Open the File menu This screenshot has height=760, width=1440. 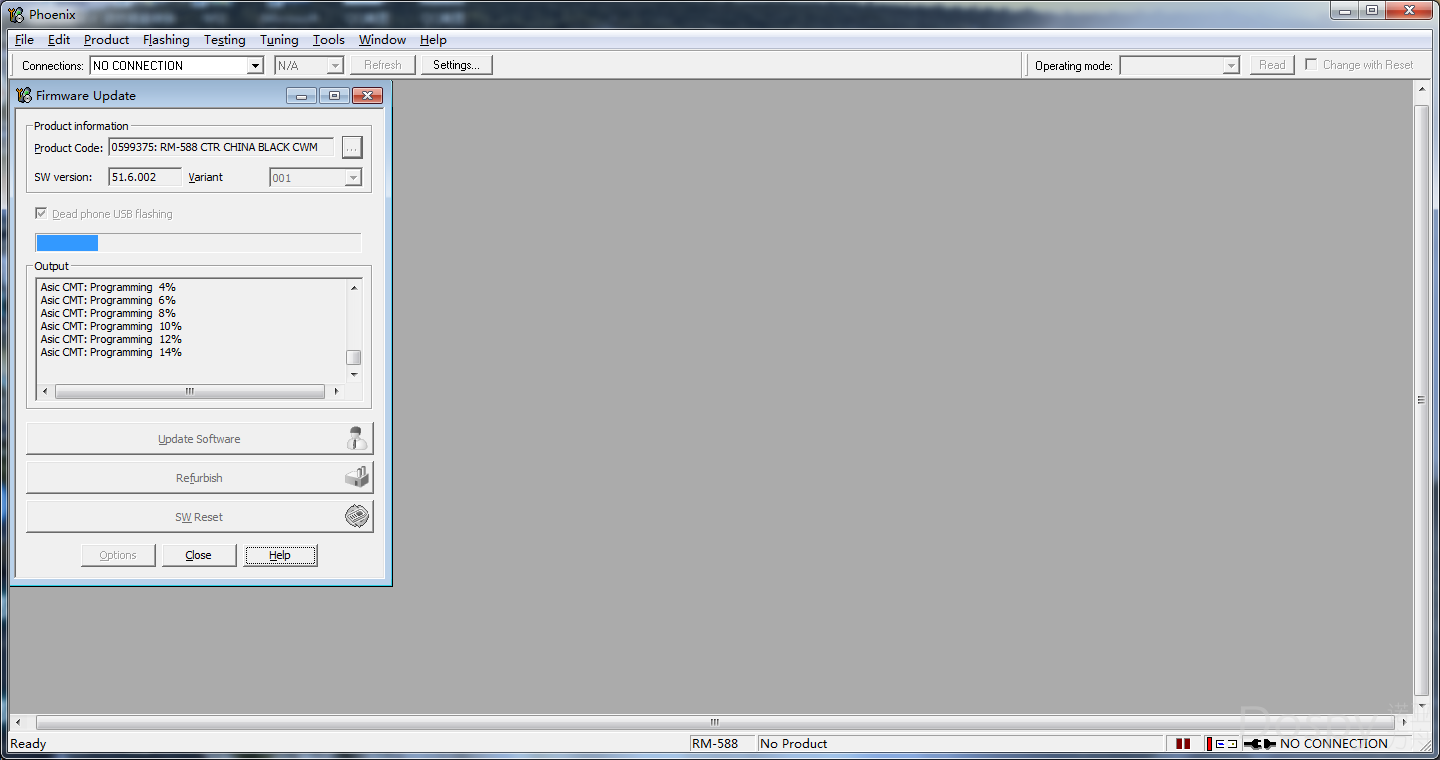pos(24,40)
